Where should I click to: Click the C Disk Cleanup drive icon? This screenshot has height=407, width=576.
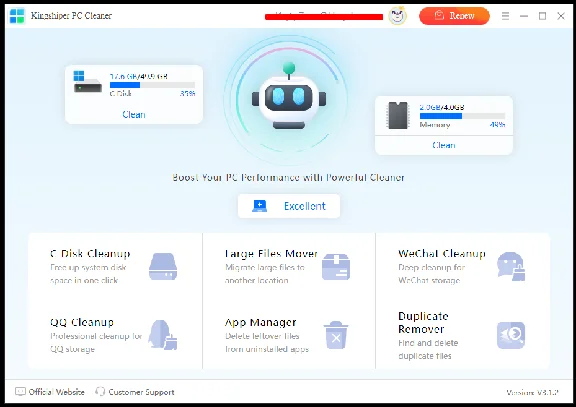pyautogui.click(x=163, y=266)
